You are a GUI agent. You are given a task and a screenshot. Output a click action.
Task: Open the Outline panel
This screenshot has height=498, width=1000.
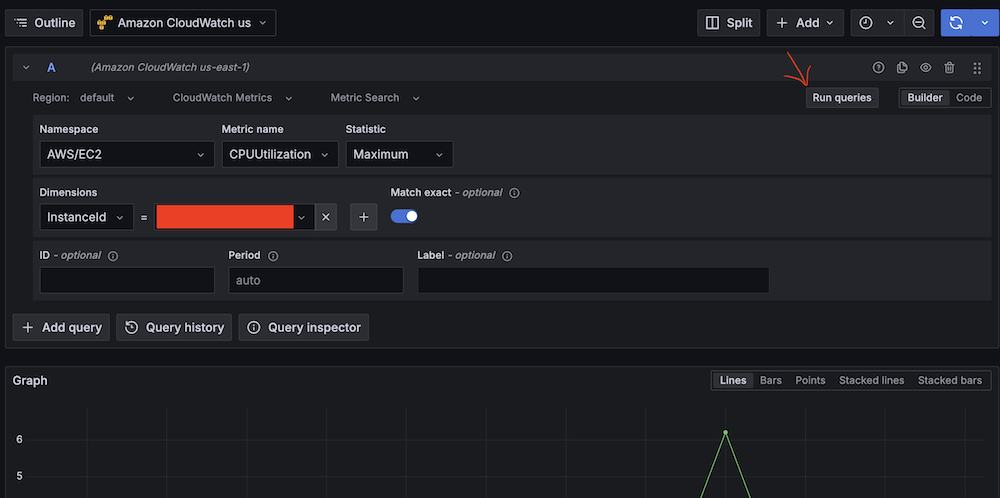(44, 23)
